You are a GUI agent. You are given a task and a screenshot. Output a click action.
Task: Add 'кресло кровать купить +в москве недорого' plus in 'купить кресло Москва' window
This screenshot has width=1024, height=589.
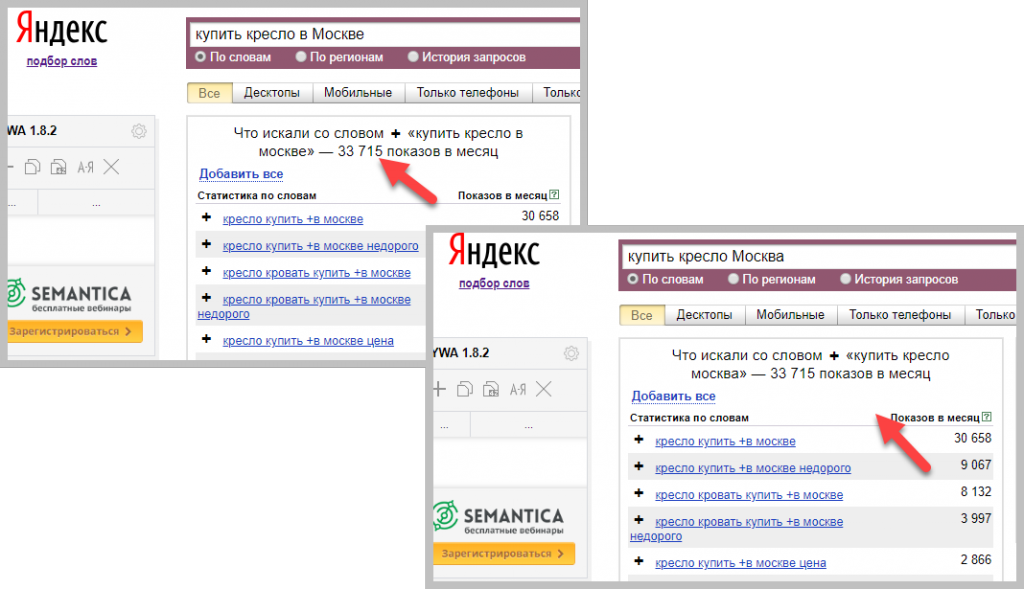(x=639, y=520)
